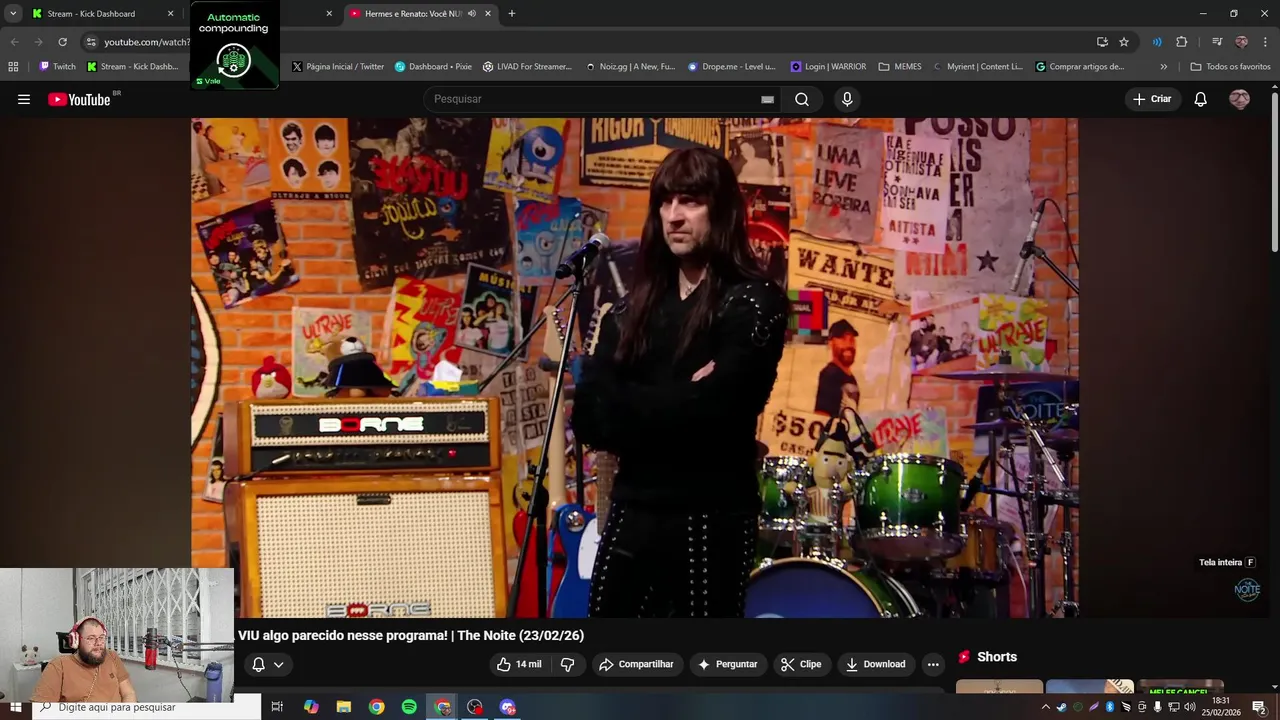Open Comprar artigos de... bookmark
The width and height of the screenshot is (1280, 720).
tap(1080, 67)
